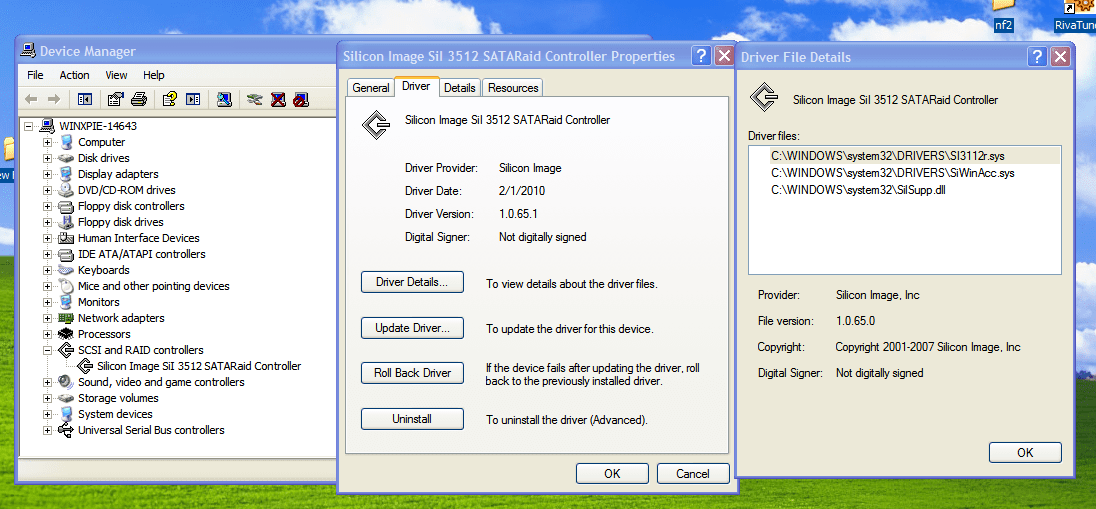
Task: Expand the Floppy disk drives node
Action: (48, 222)
